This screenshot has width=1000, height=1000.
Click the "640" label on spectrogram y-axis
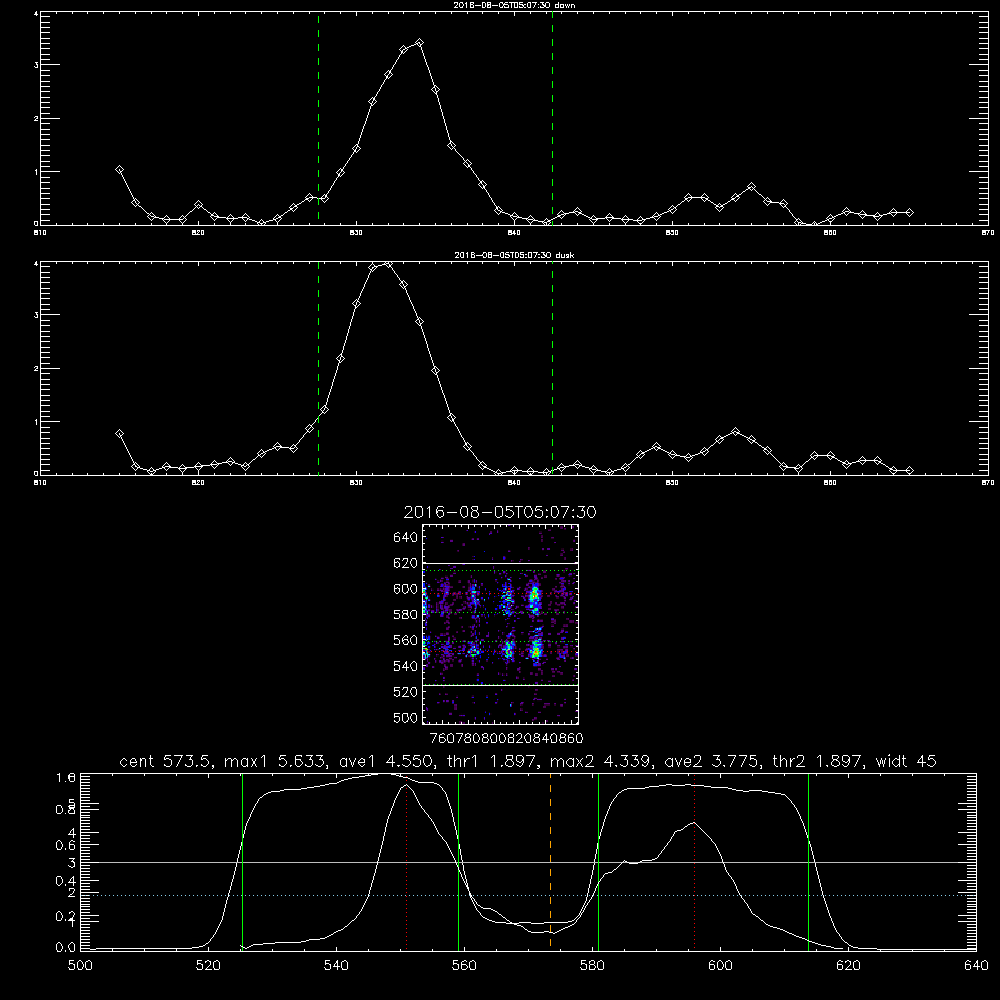pyautogui.click(x=406, y=538)
